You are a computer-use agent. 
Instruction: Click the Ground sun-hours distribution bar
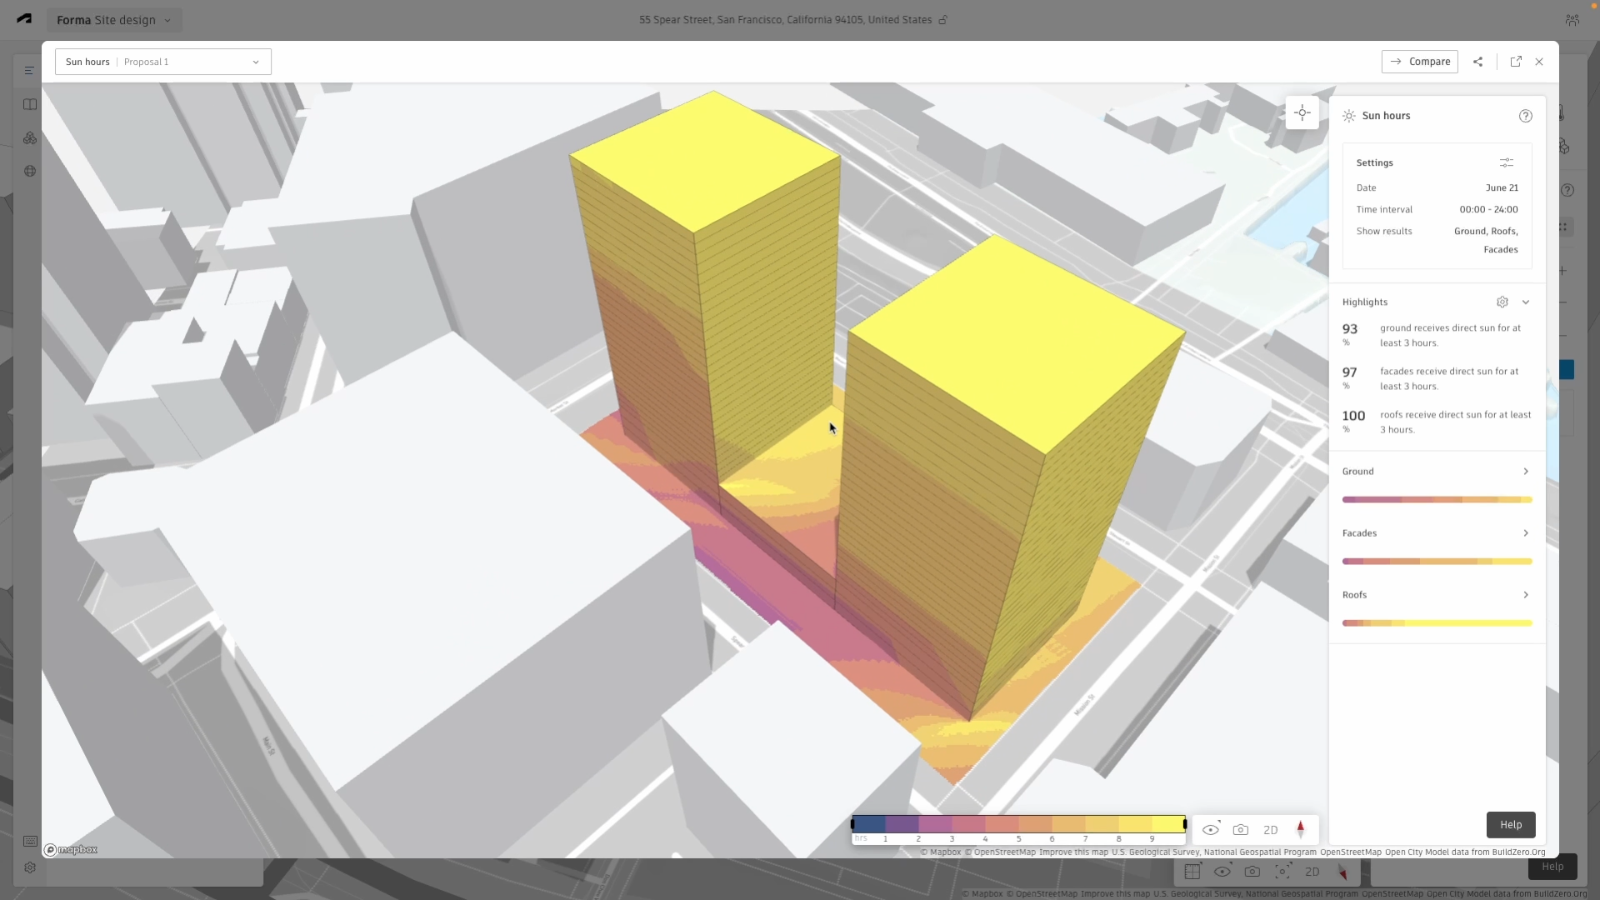[1437, 499]
